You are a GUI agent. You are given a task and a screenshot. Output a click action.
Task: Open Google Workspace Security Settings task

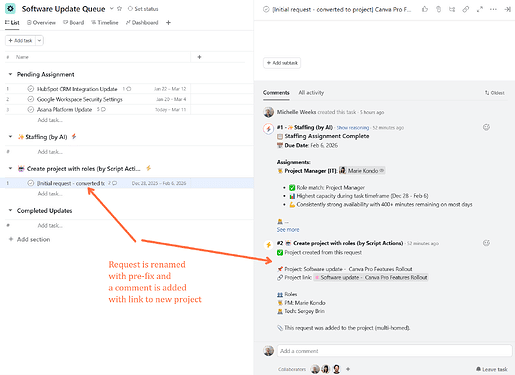click(x=80, y=99)
